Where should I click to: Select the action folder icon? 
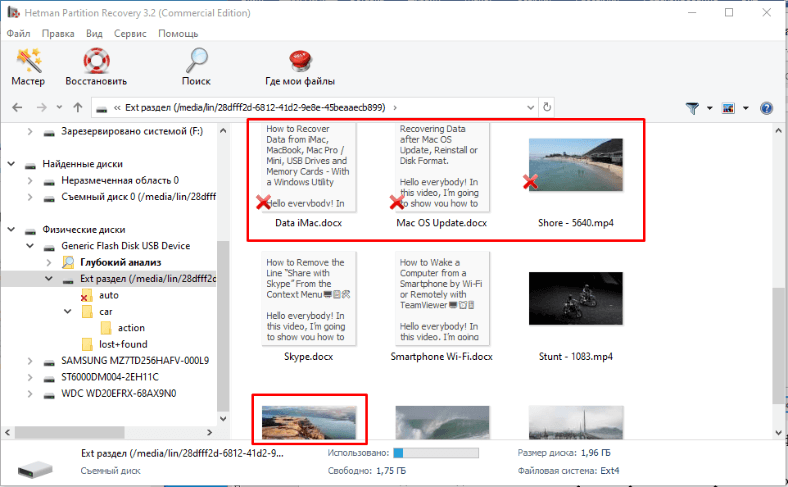106,328
